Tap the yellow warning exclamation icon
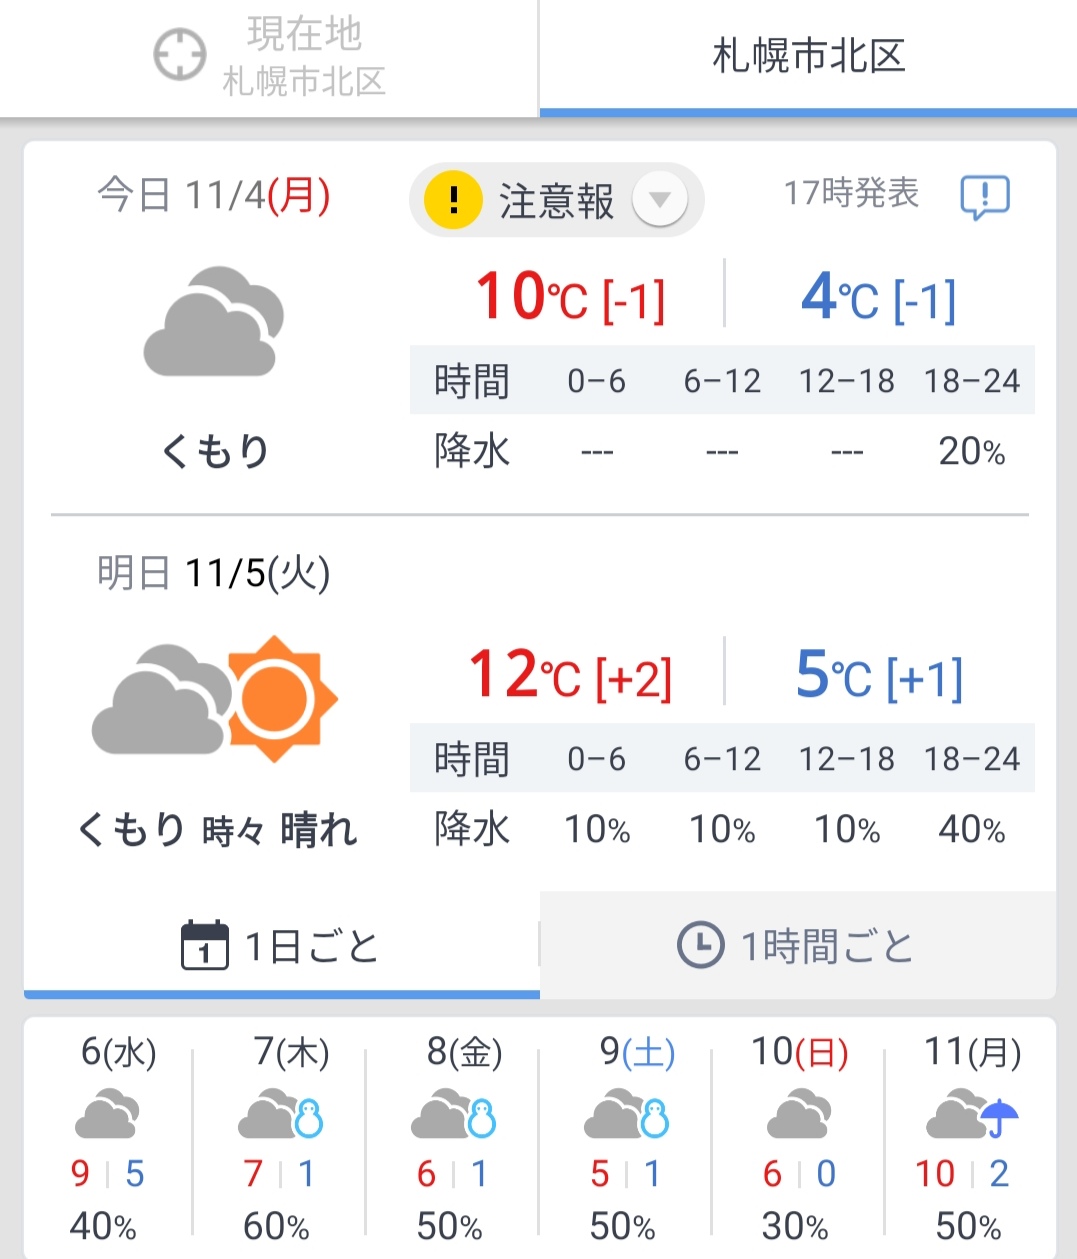 (x=453, y=199)
